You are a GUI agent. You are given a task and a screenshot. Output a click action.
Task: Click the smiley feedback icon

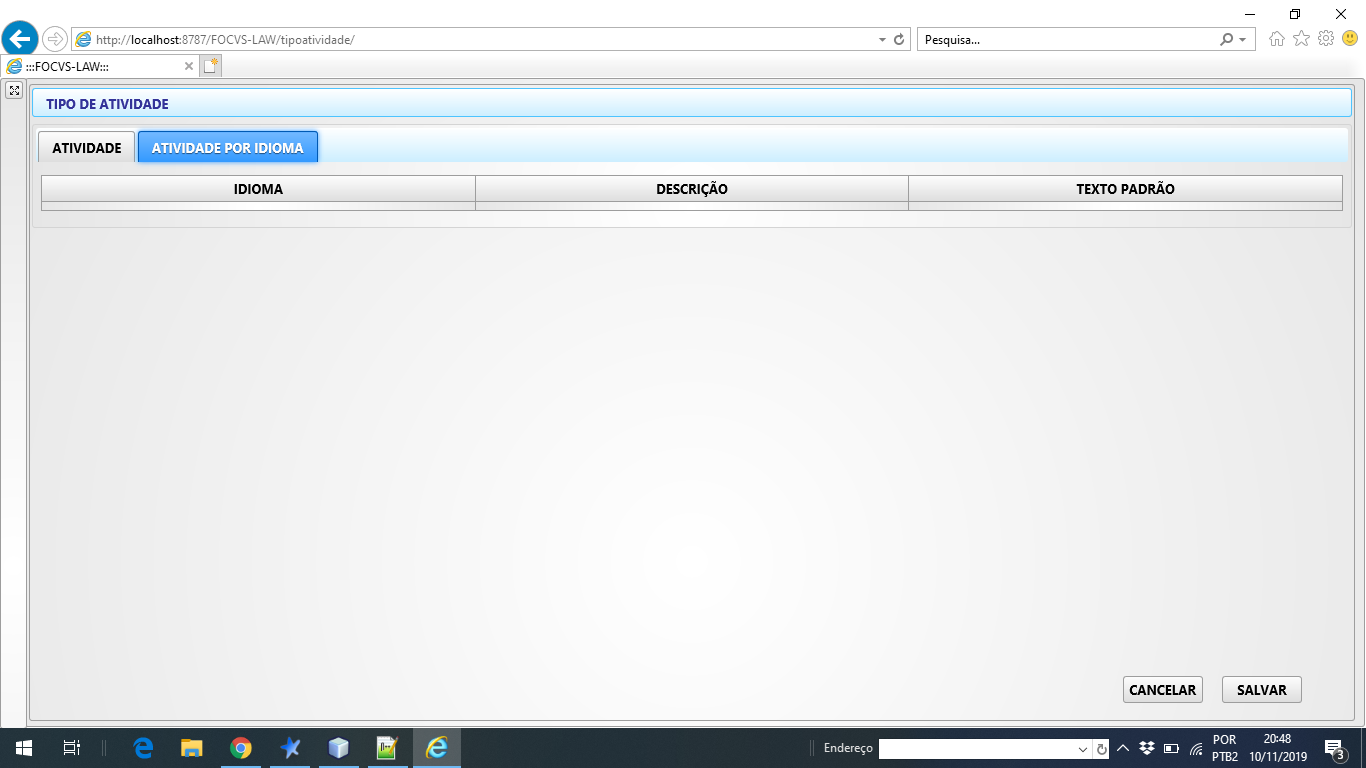tap(1350, 39)
